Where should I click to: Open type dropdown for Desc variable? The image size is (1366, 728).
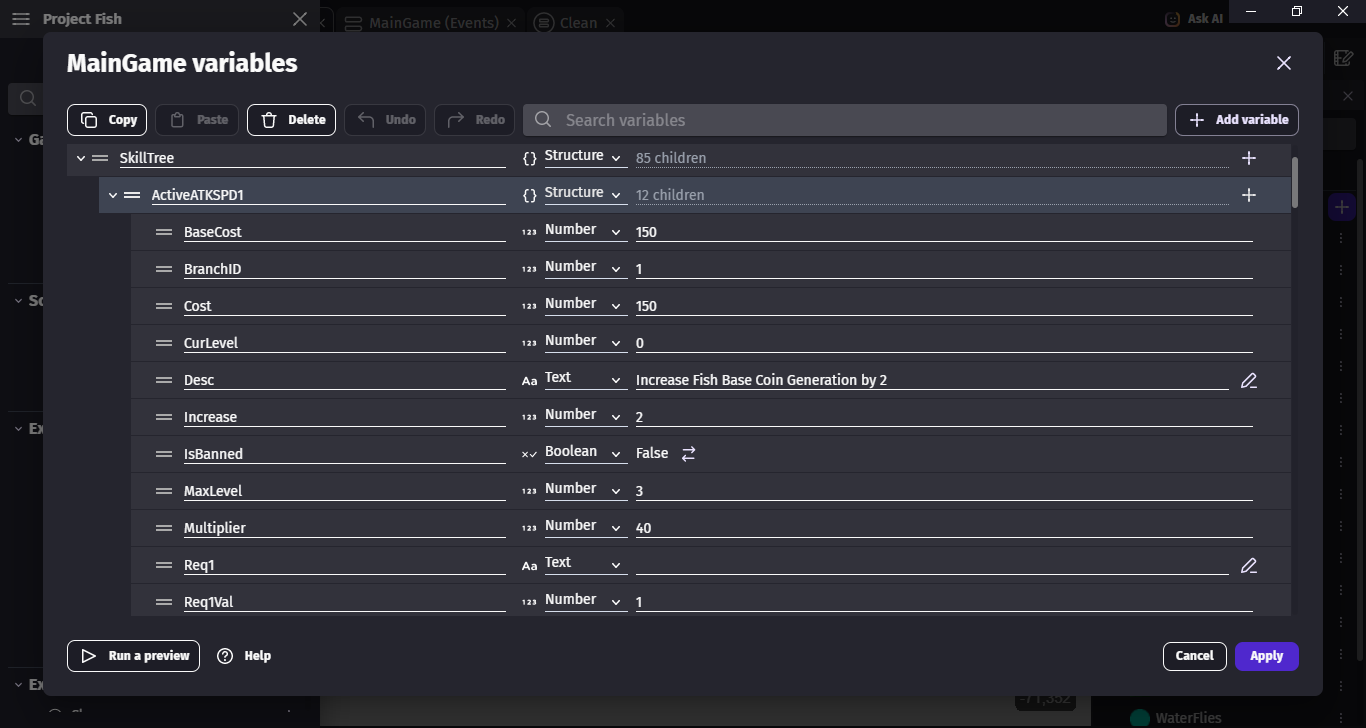click(585, 379)
